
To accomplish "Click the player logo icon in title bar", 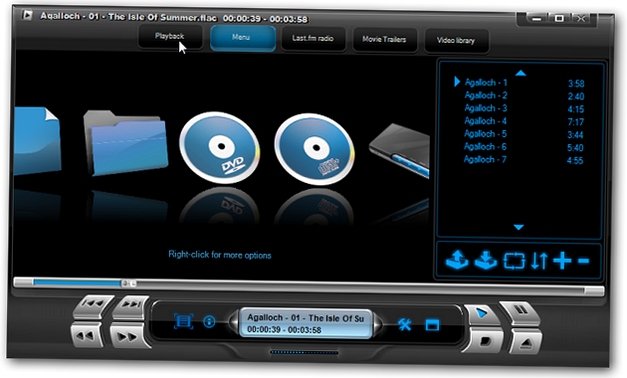I will (27, 15).
